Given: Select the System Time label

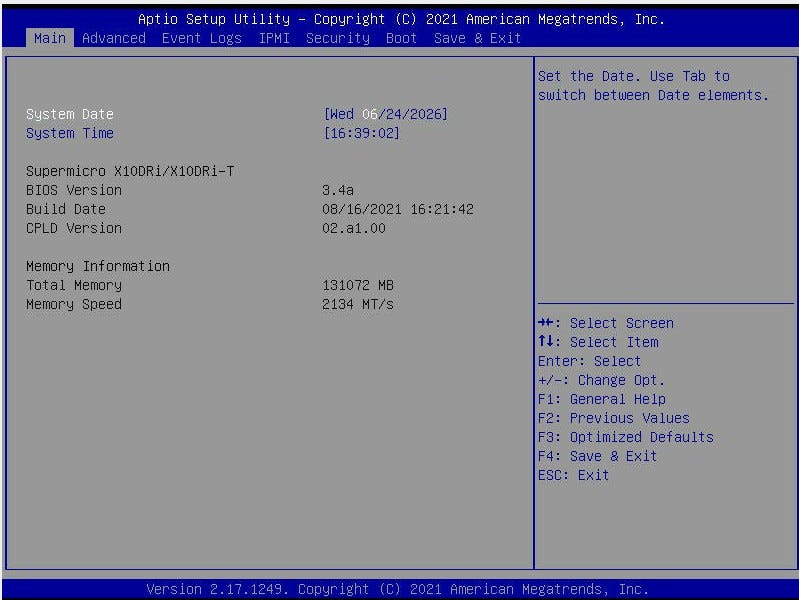Looking at the screenshot, I should coord(70,133).
